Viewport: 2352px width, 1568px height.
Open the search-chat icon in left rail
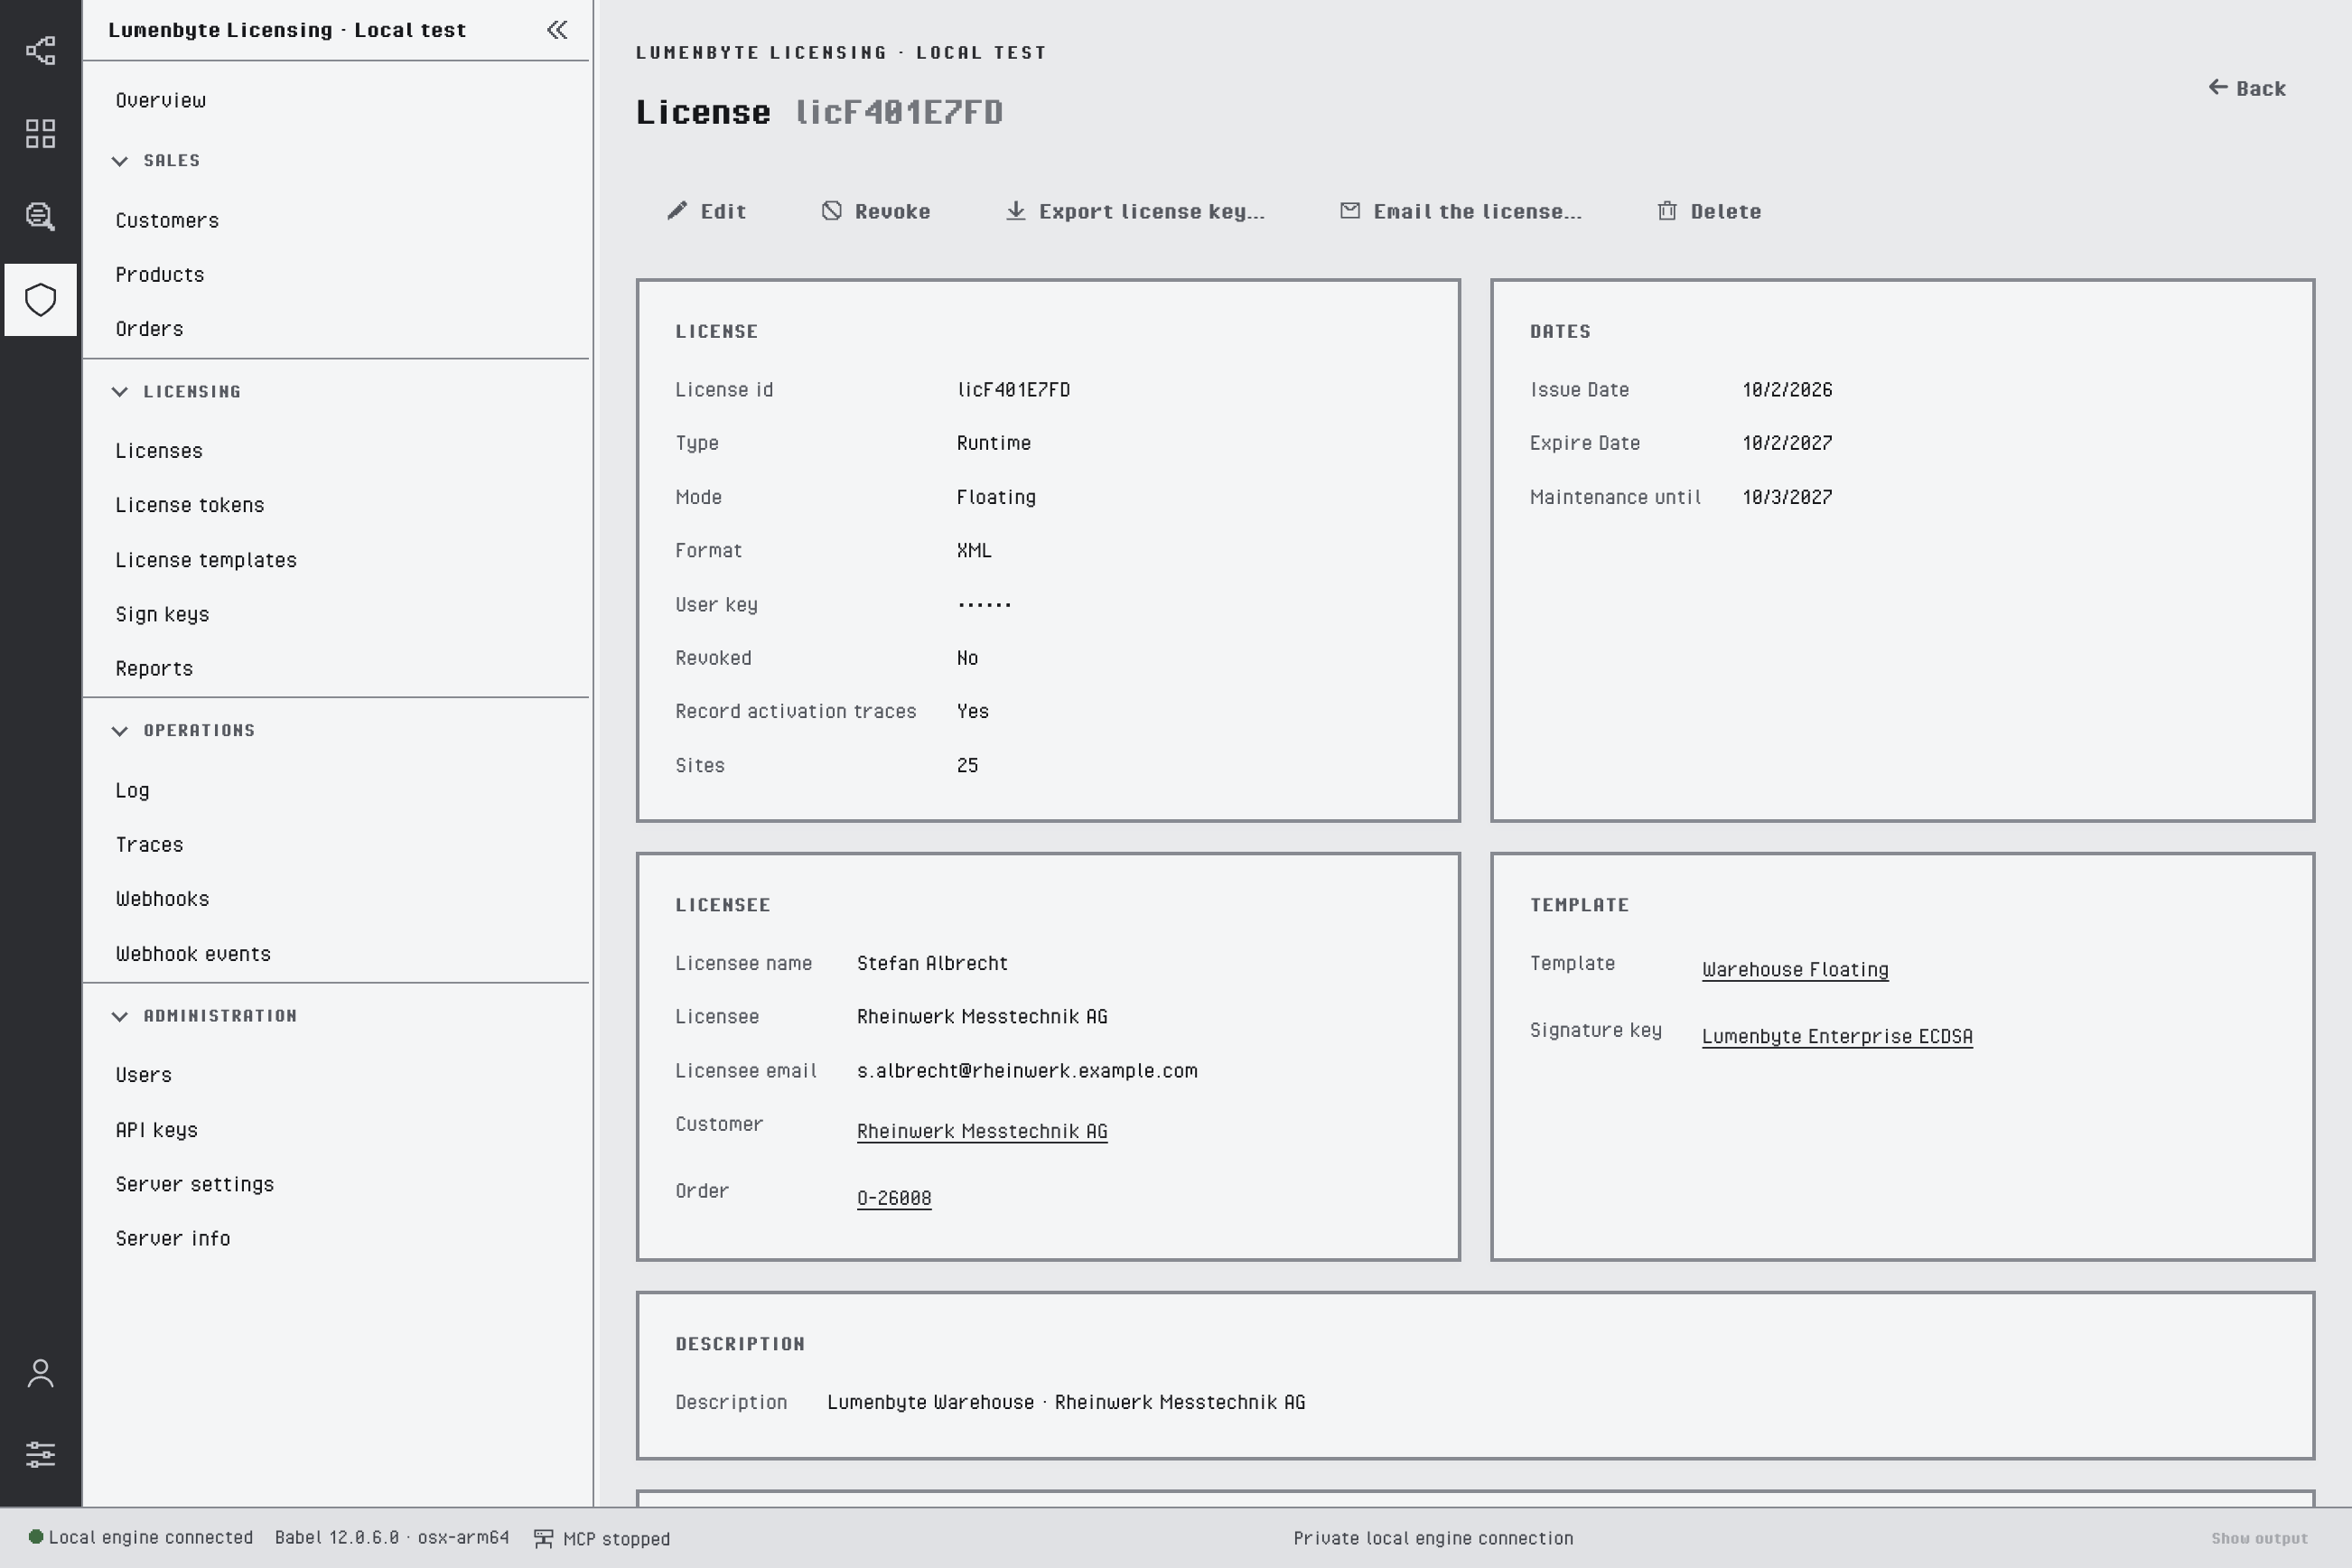click(x=40, y=216)
